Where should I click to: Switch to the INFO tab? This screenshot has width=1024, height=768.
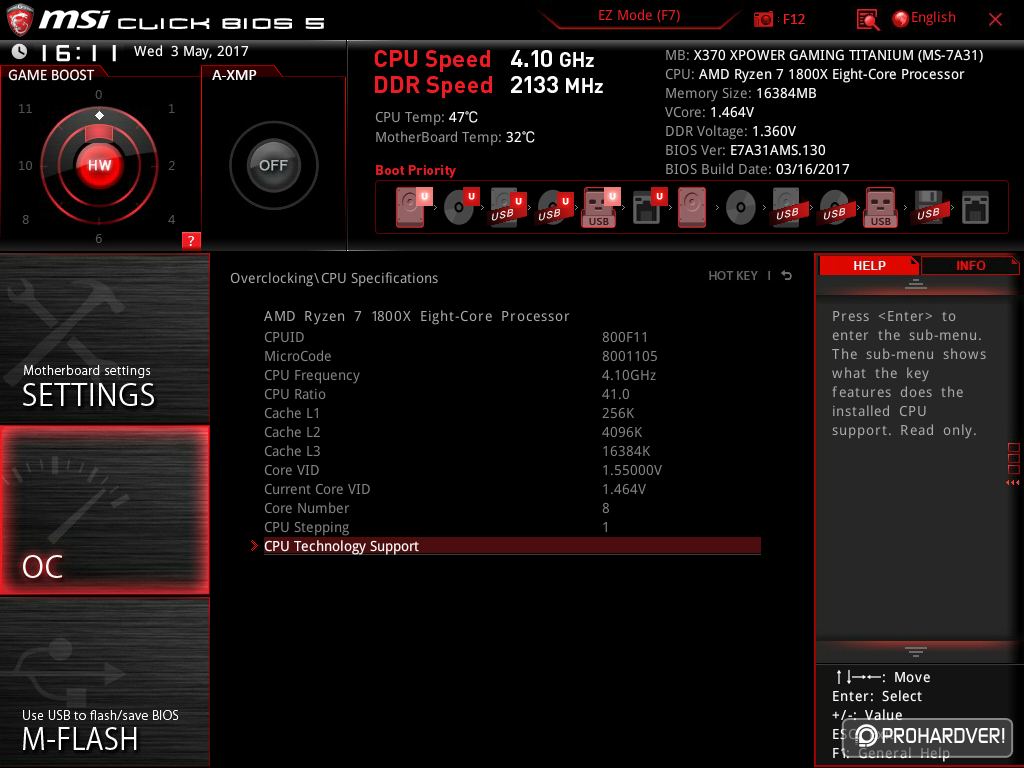970,265
